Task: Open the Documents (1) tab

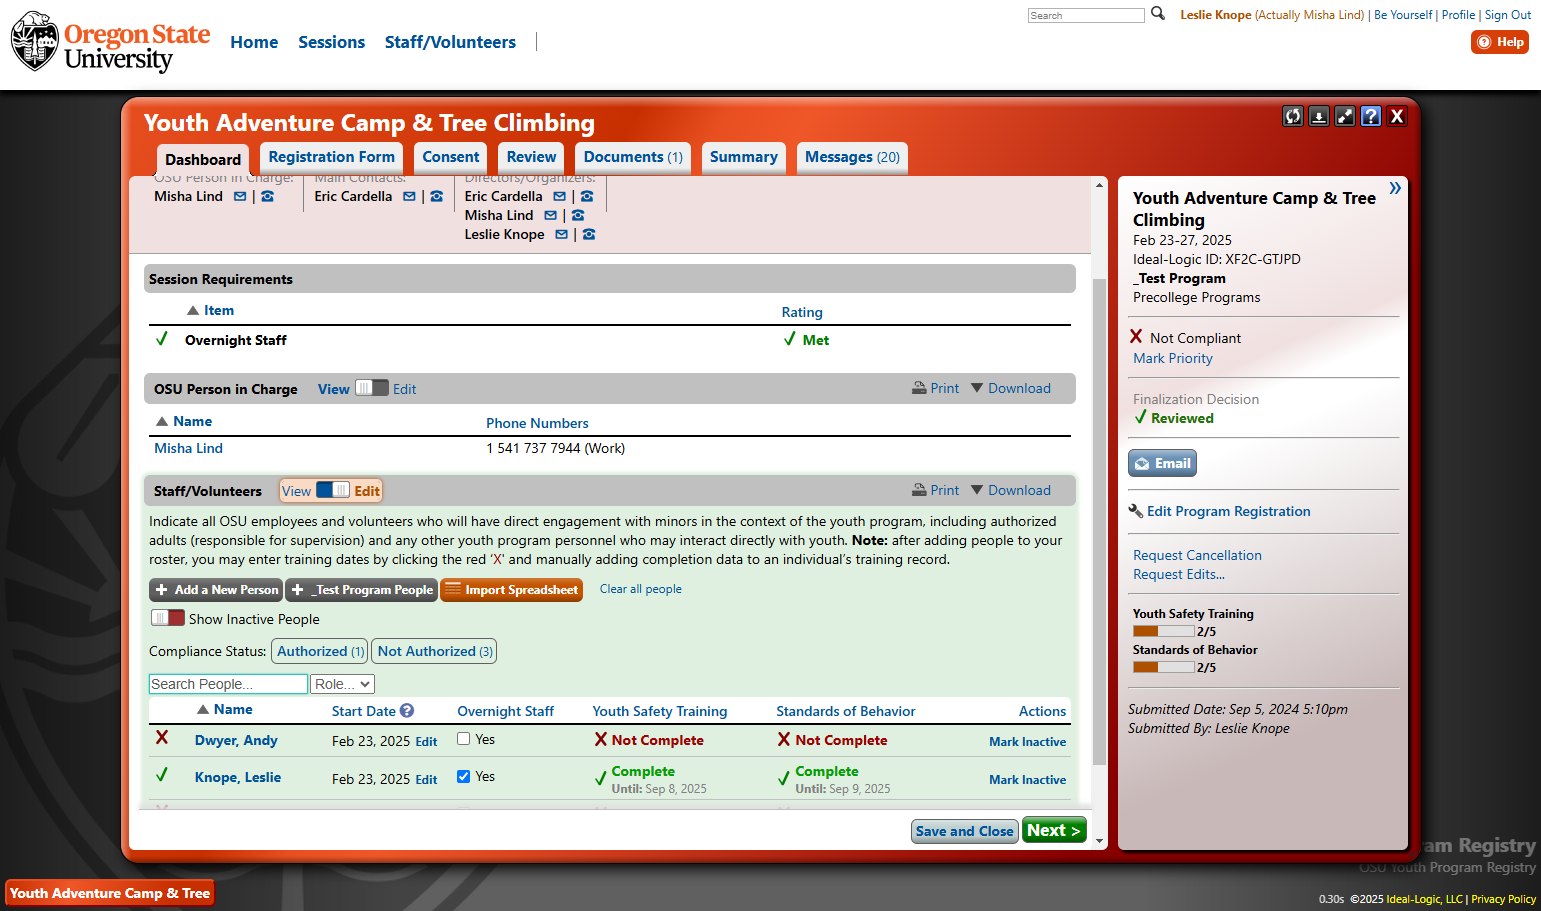Action: click(x=633, y=157)
